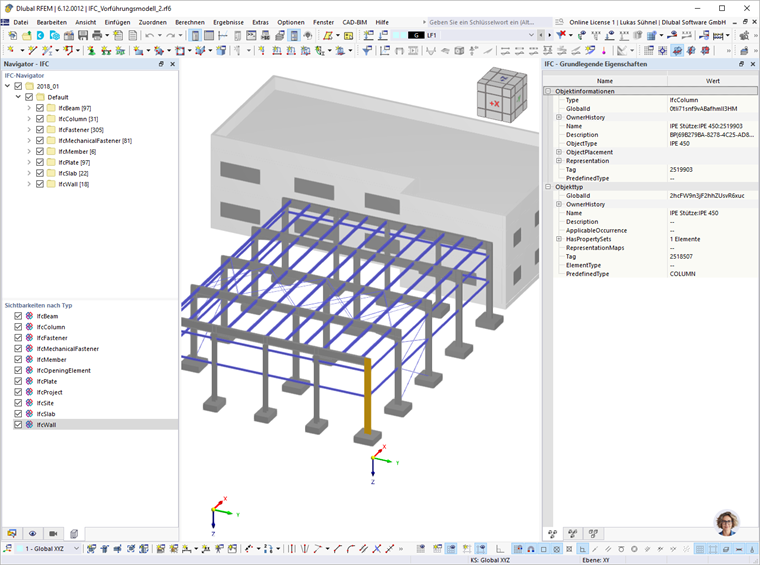Viewport: 760px width, 565px height.
Task: Uncheck the IfcColumn [31] tree checkbox
Action: [x=40, y=119]
